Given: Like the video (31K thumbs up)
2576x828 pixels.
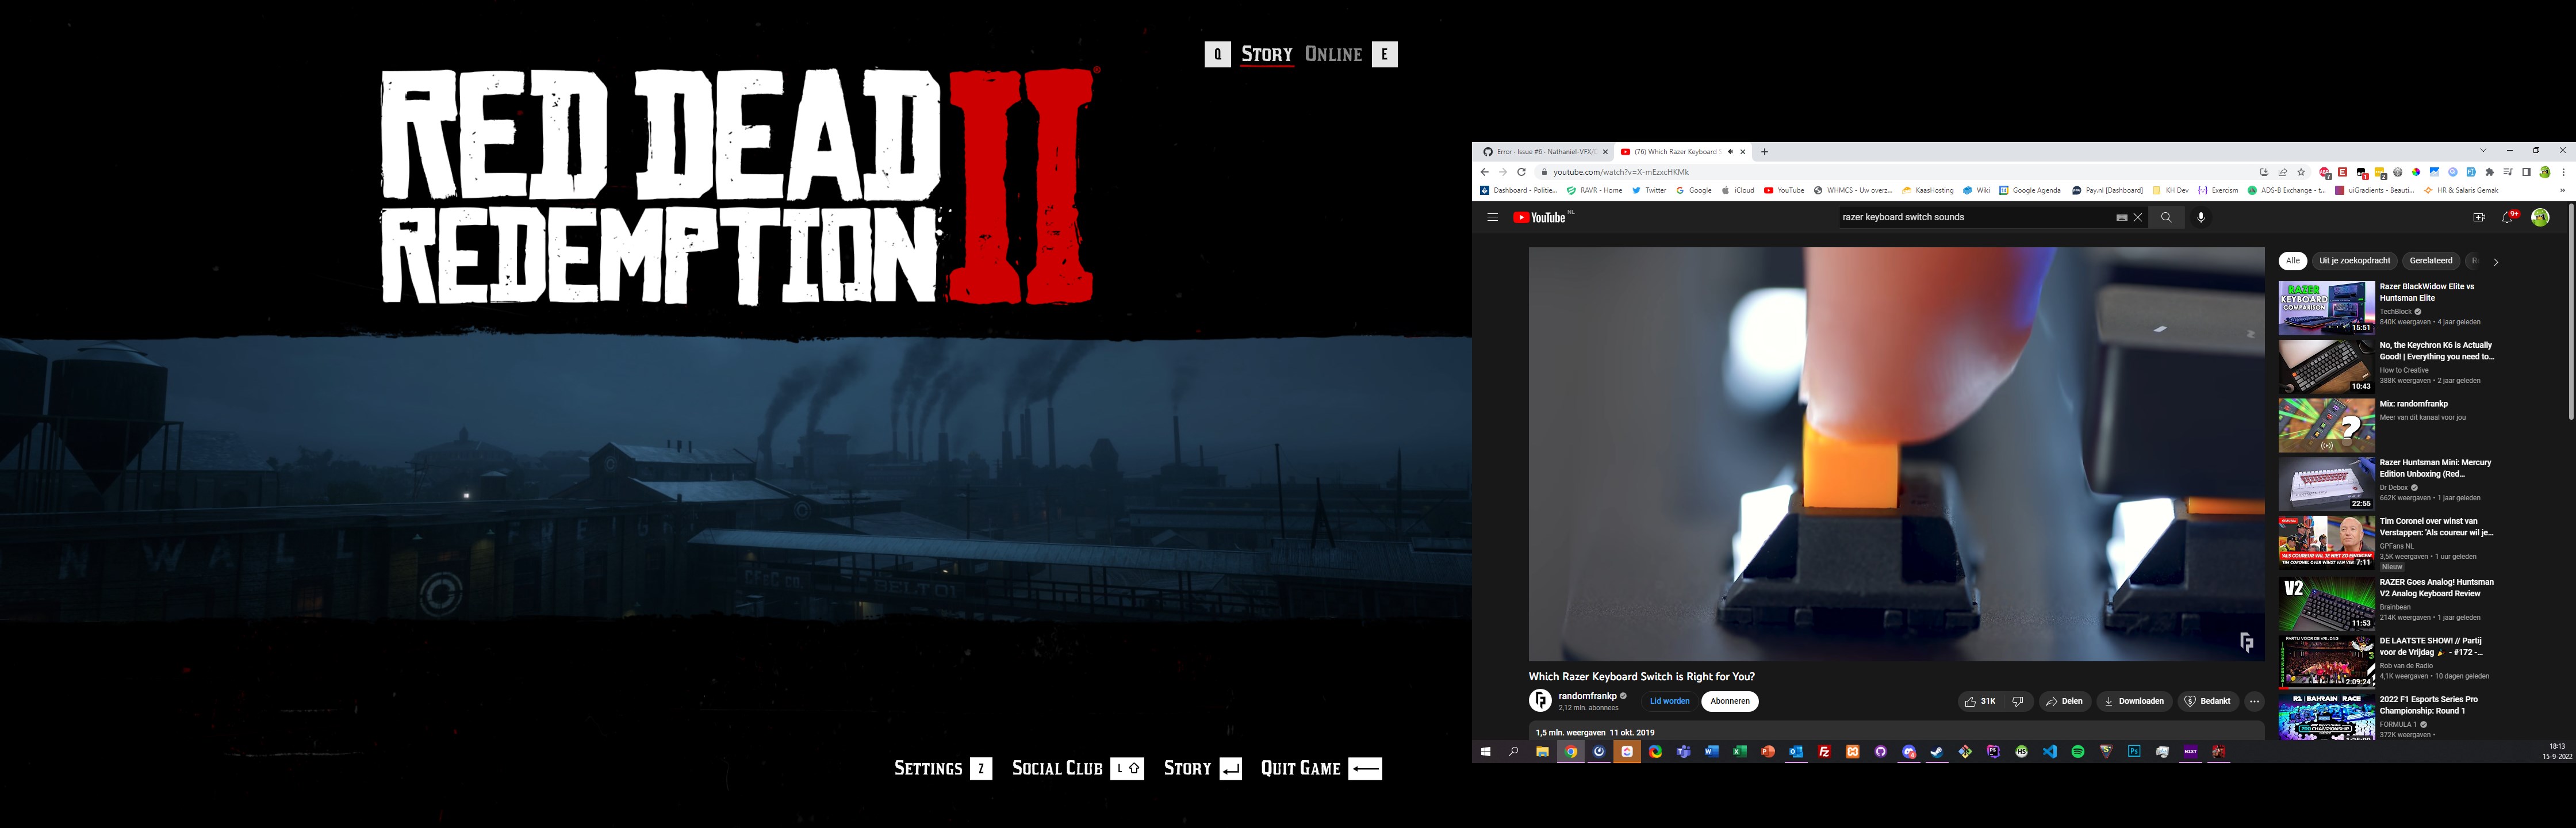Looking at the screenshot, I should (x=1979, y=701).
